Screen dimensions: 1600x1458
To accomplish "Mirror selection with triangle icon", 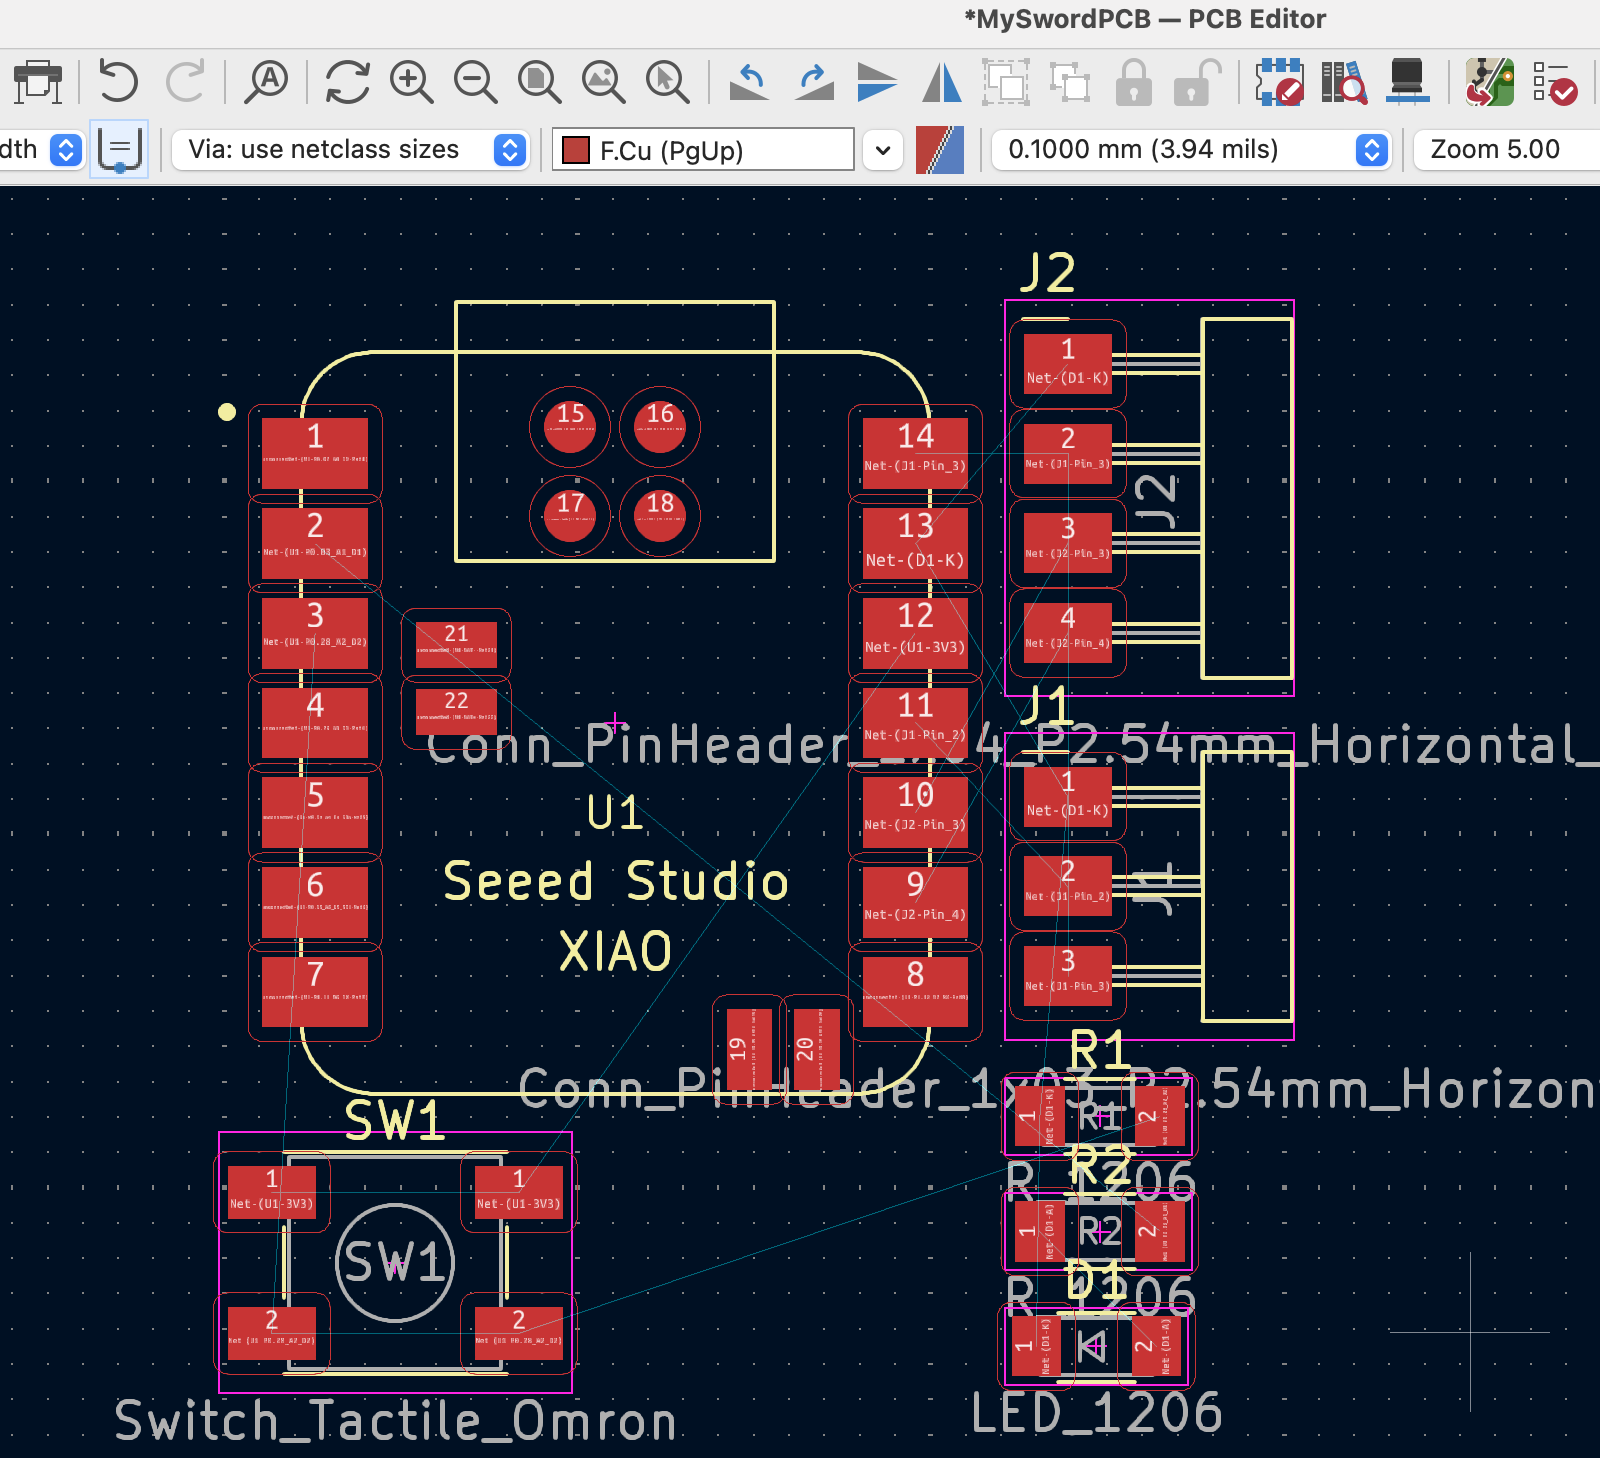I will coord(941,82).
